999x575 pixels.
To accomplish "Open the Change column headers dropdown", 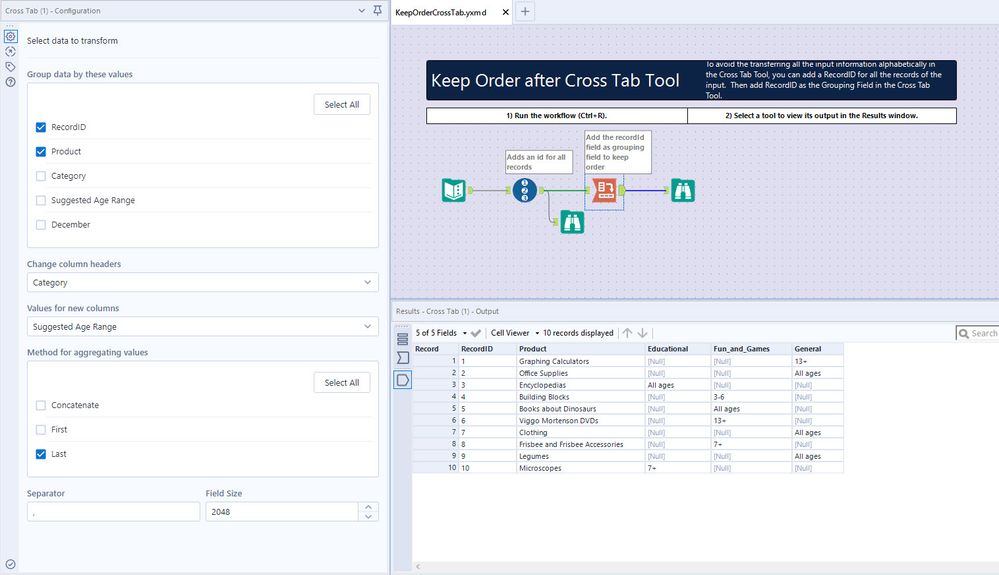I will click(202, 283).
